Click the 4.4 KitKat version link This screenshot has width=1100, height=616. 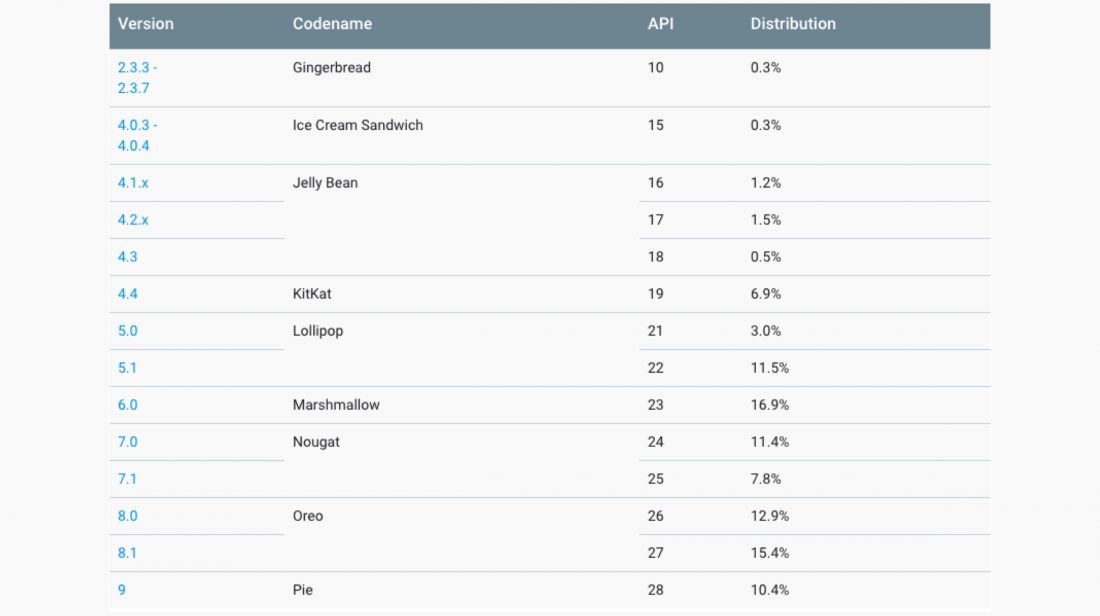pos(128,294)
